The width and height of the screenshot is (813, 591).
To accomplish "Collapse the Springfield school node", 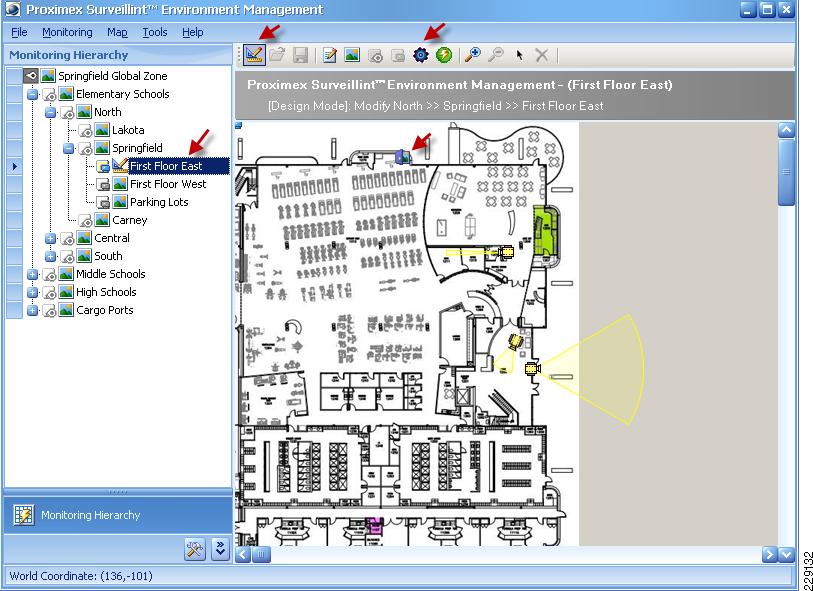I will 68,148.
